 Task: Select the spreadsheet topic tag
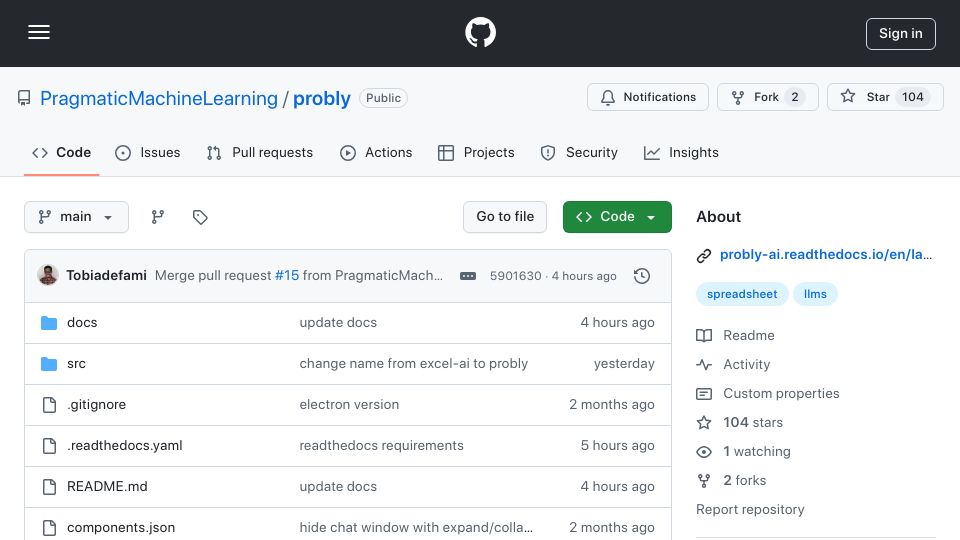[x=742, y=294]
